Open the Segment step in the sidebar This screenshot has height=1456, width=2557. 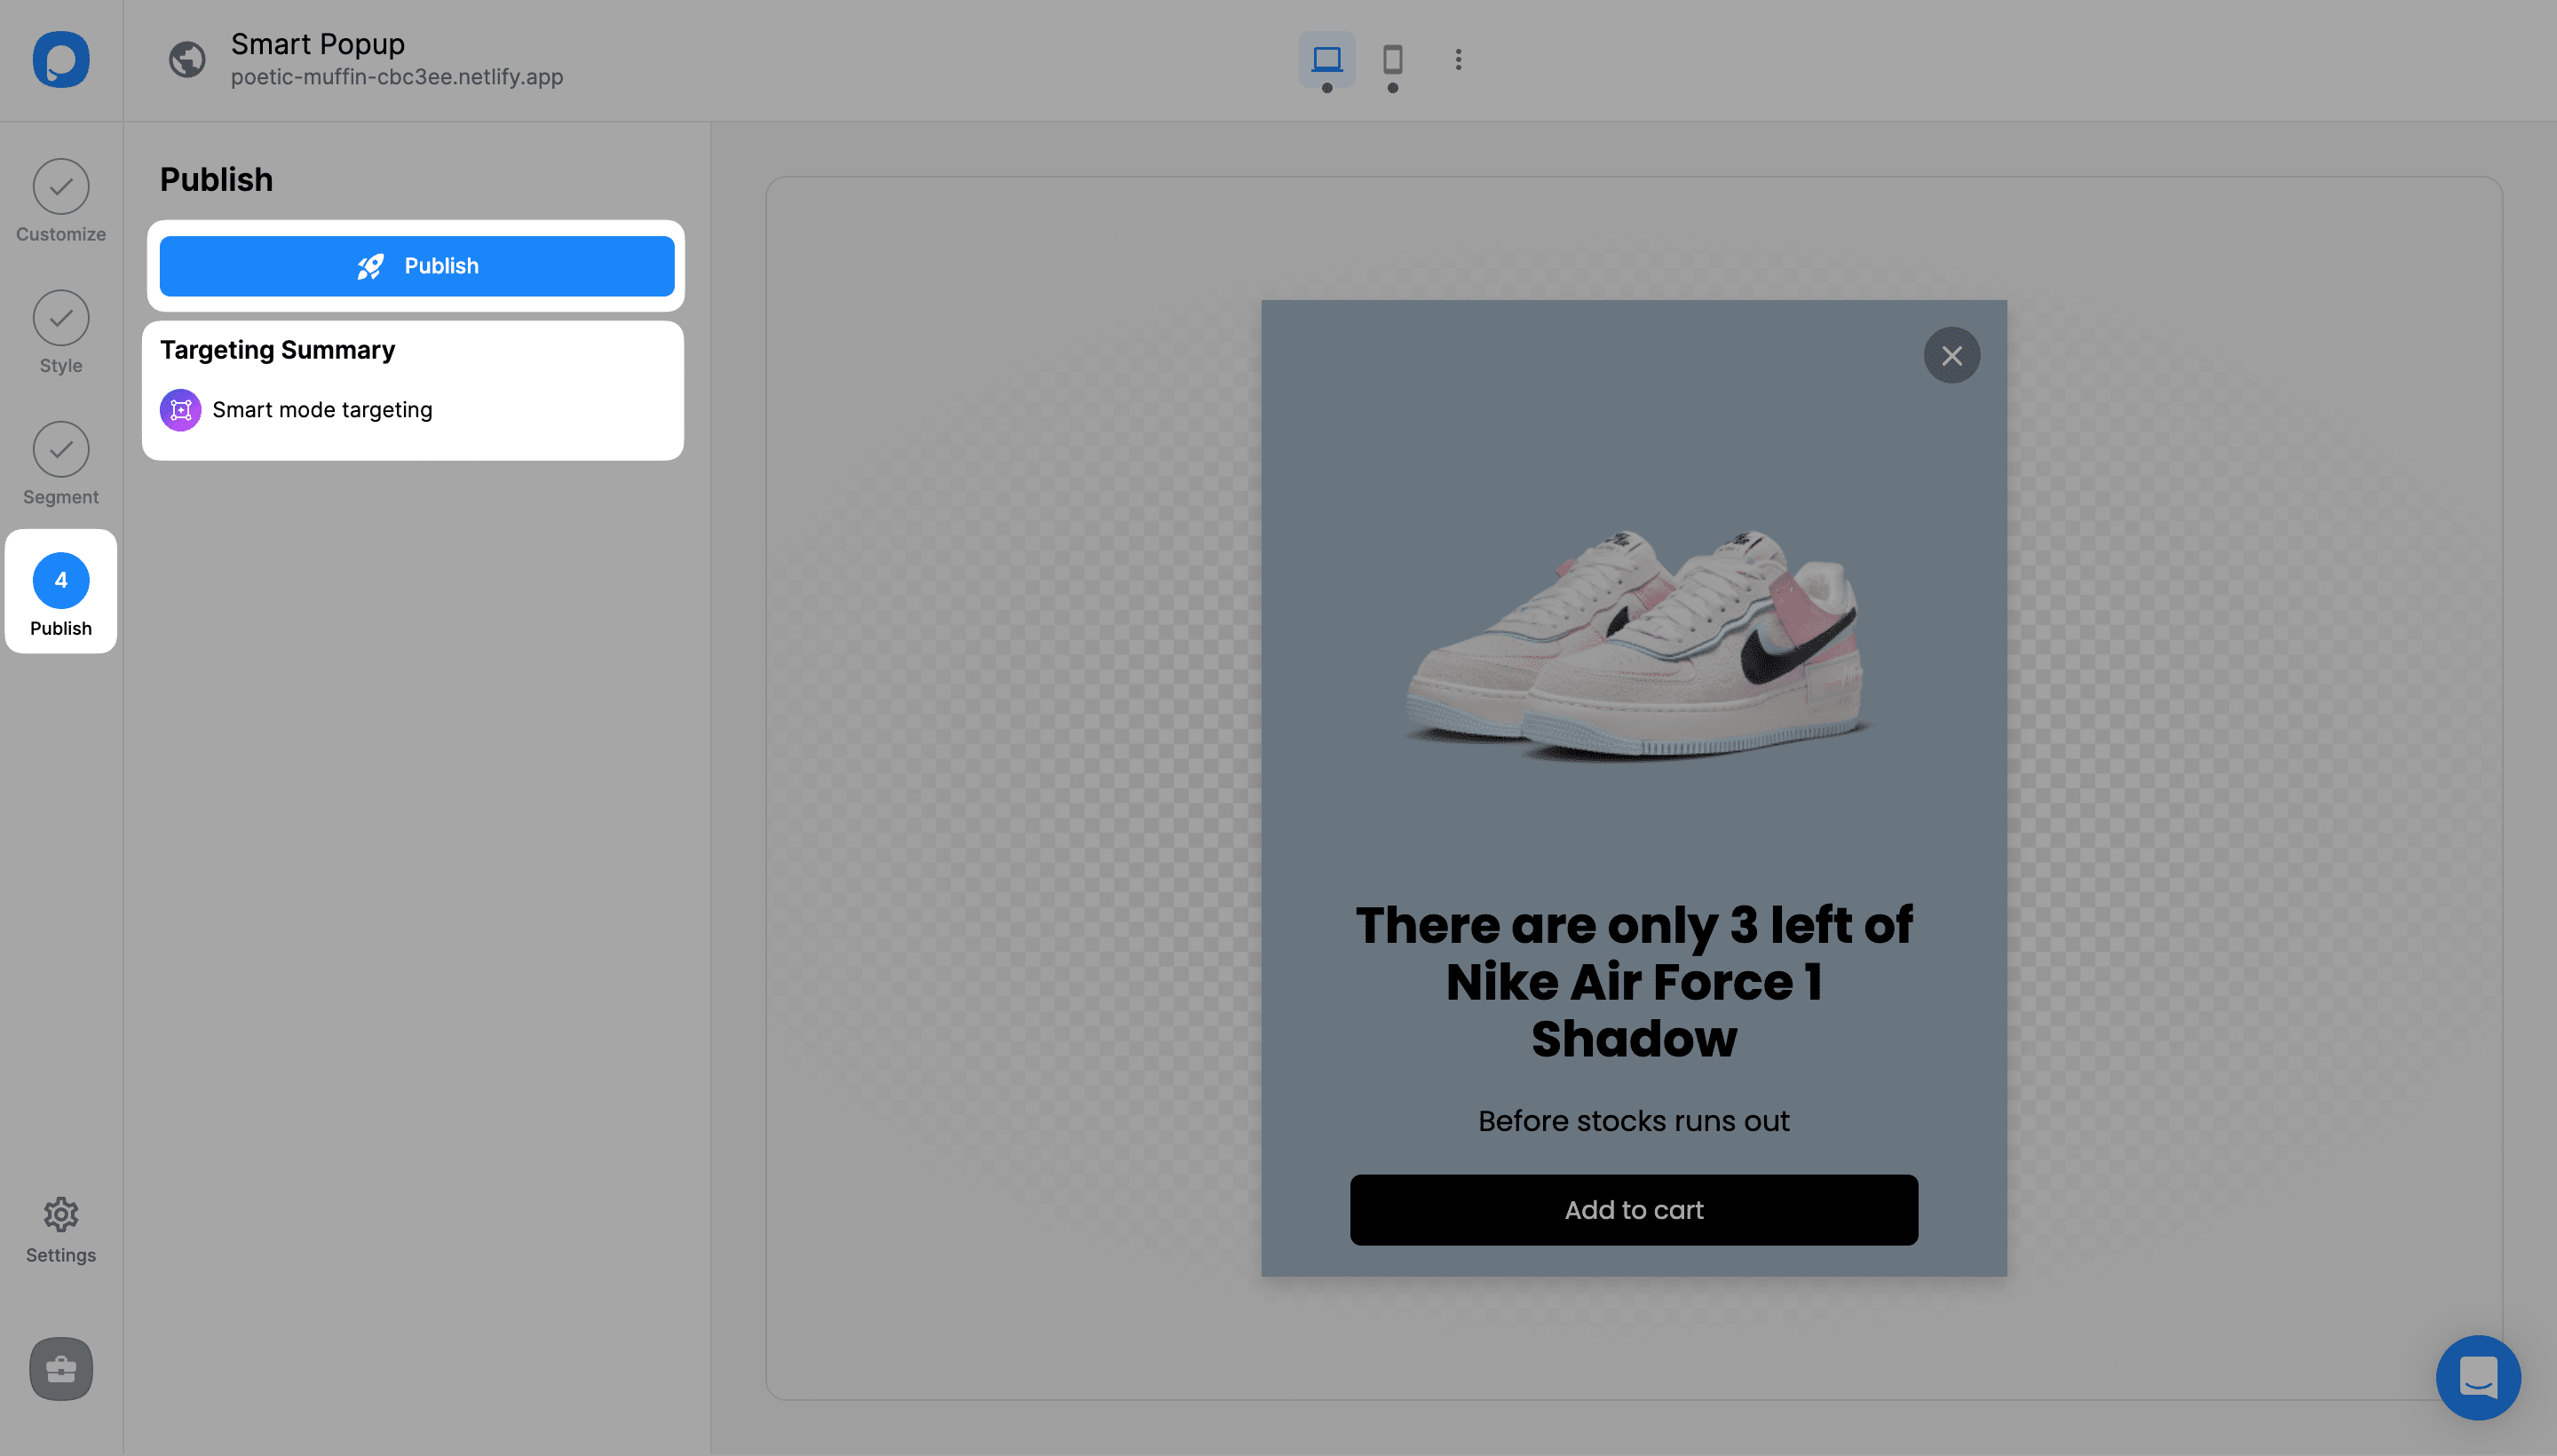pos(60,464)
